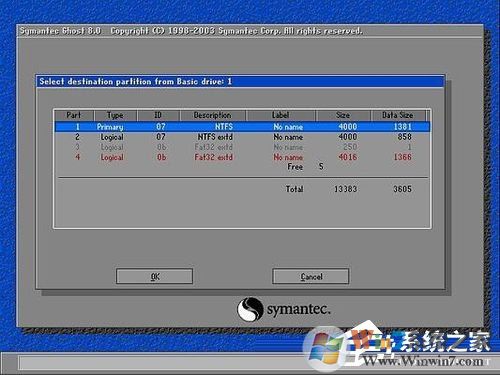Click the OK button
Screen dimensions: 500x375
[154, 276]
